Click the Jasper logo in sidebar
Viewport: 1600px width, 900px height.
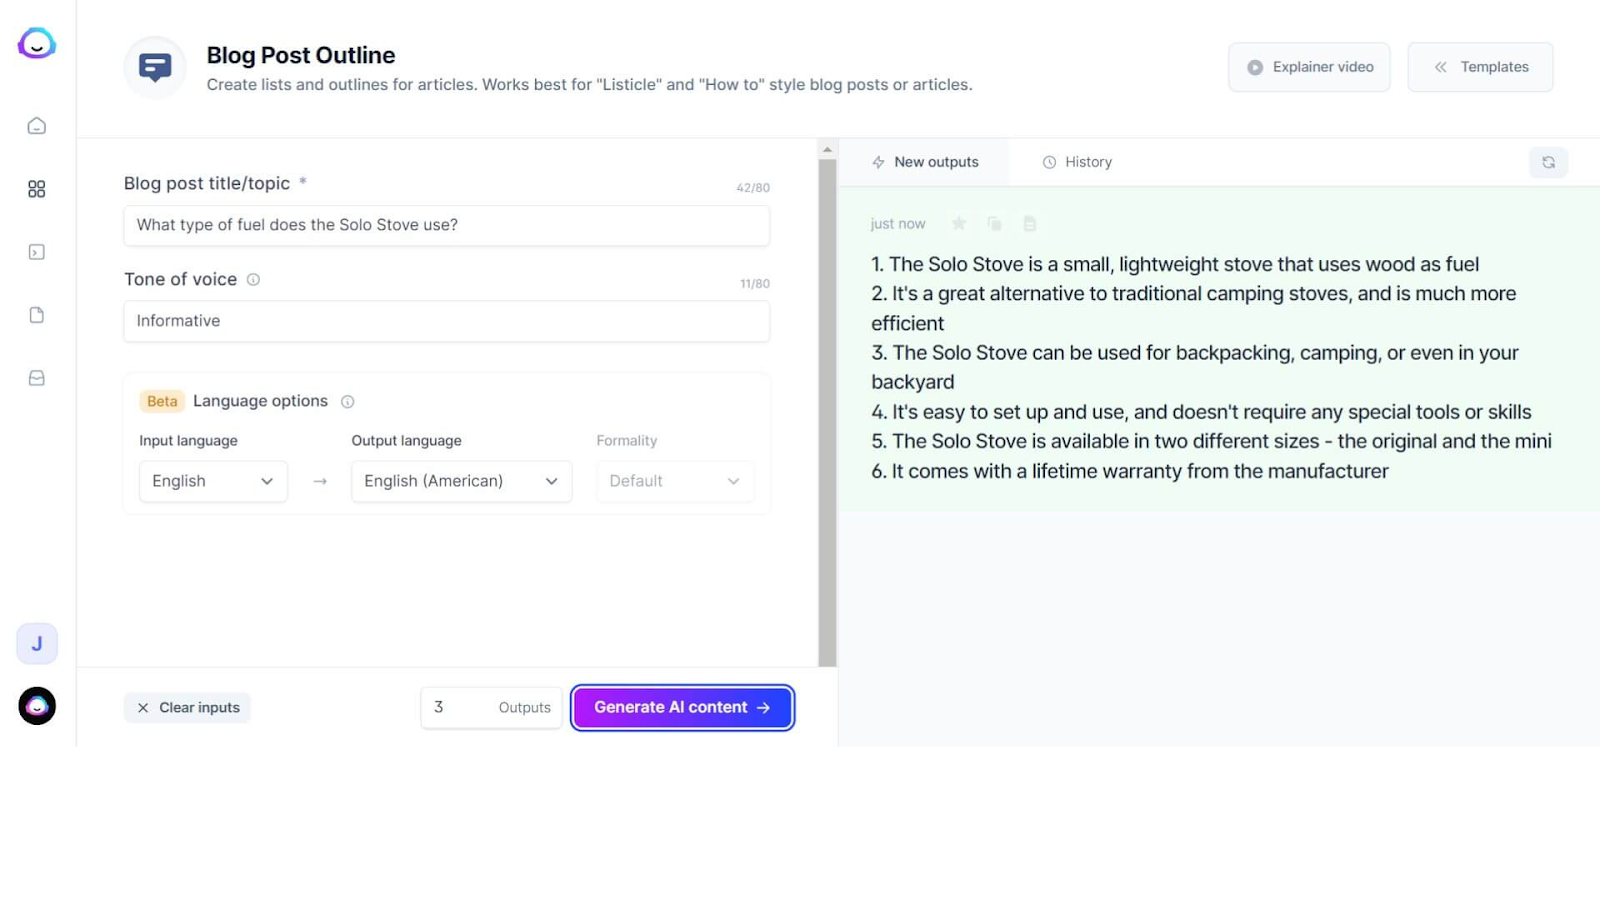click(x=37, y=44)
